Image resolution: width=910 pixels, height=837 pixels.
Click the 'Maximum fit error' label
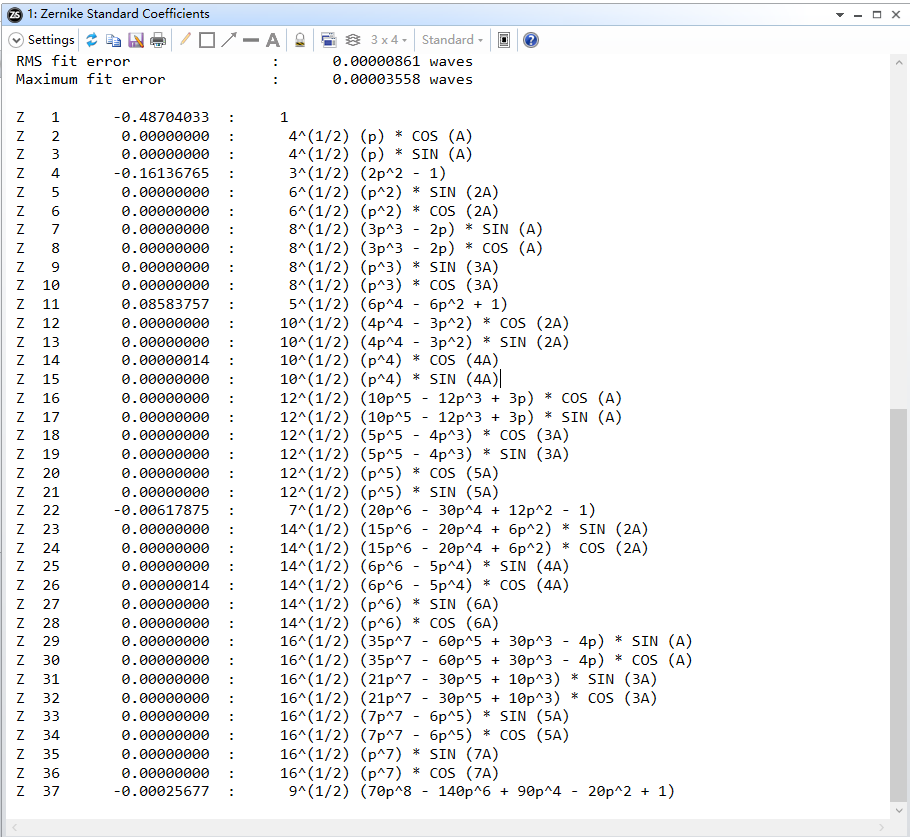91,80
